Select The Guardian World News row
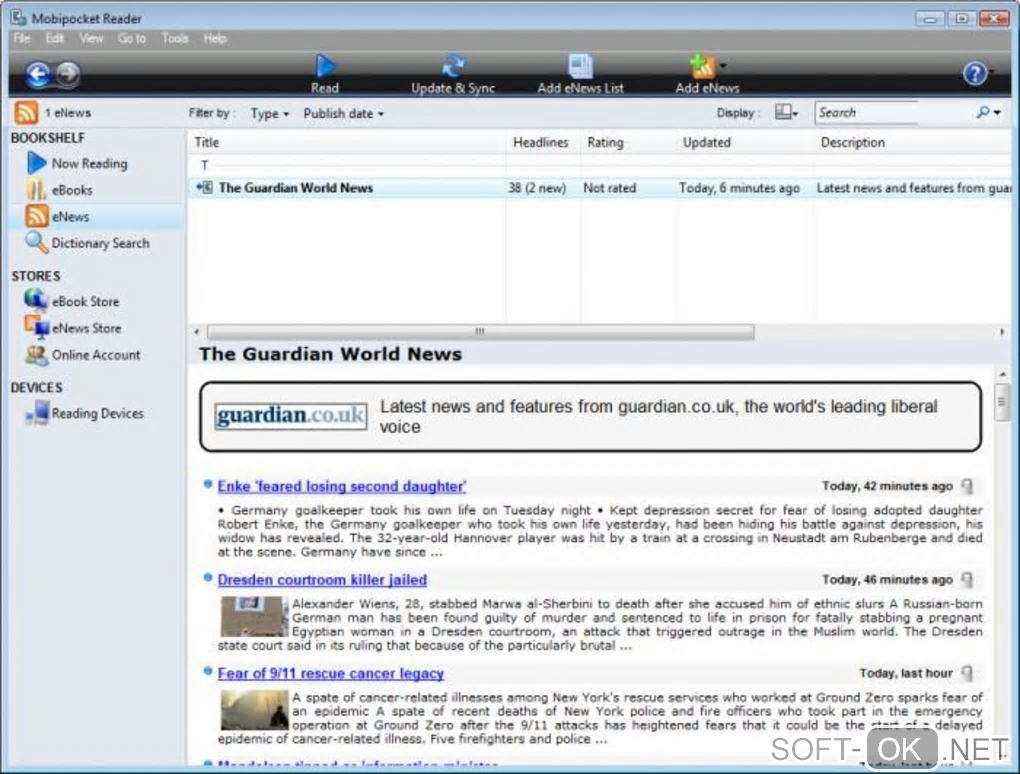This screenshot has width=1020, height=774. 600,188
